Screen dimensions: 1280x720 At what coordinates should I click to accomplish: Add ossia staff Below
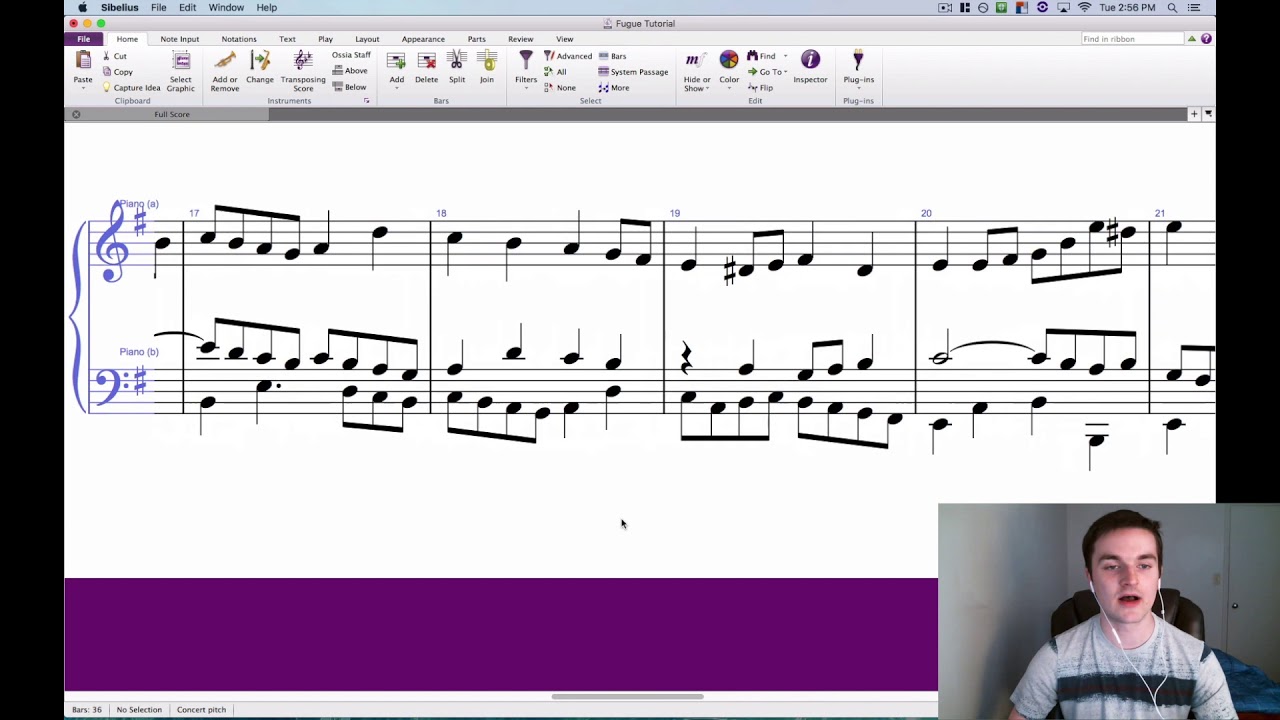[349, 87]
